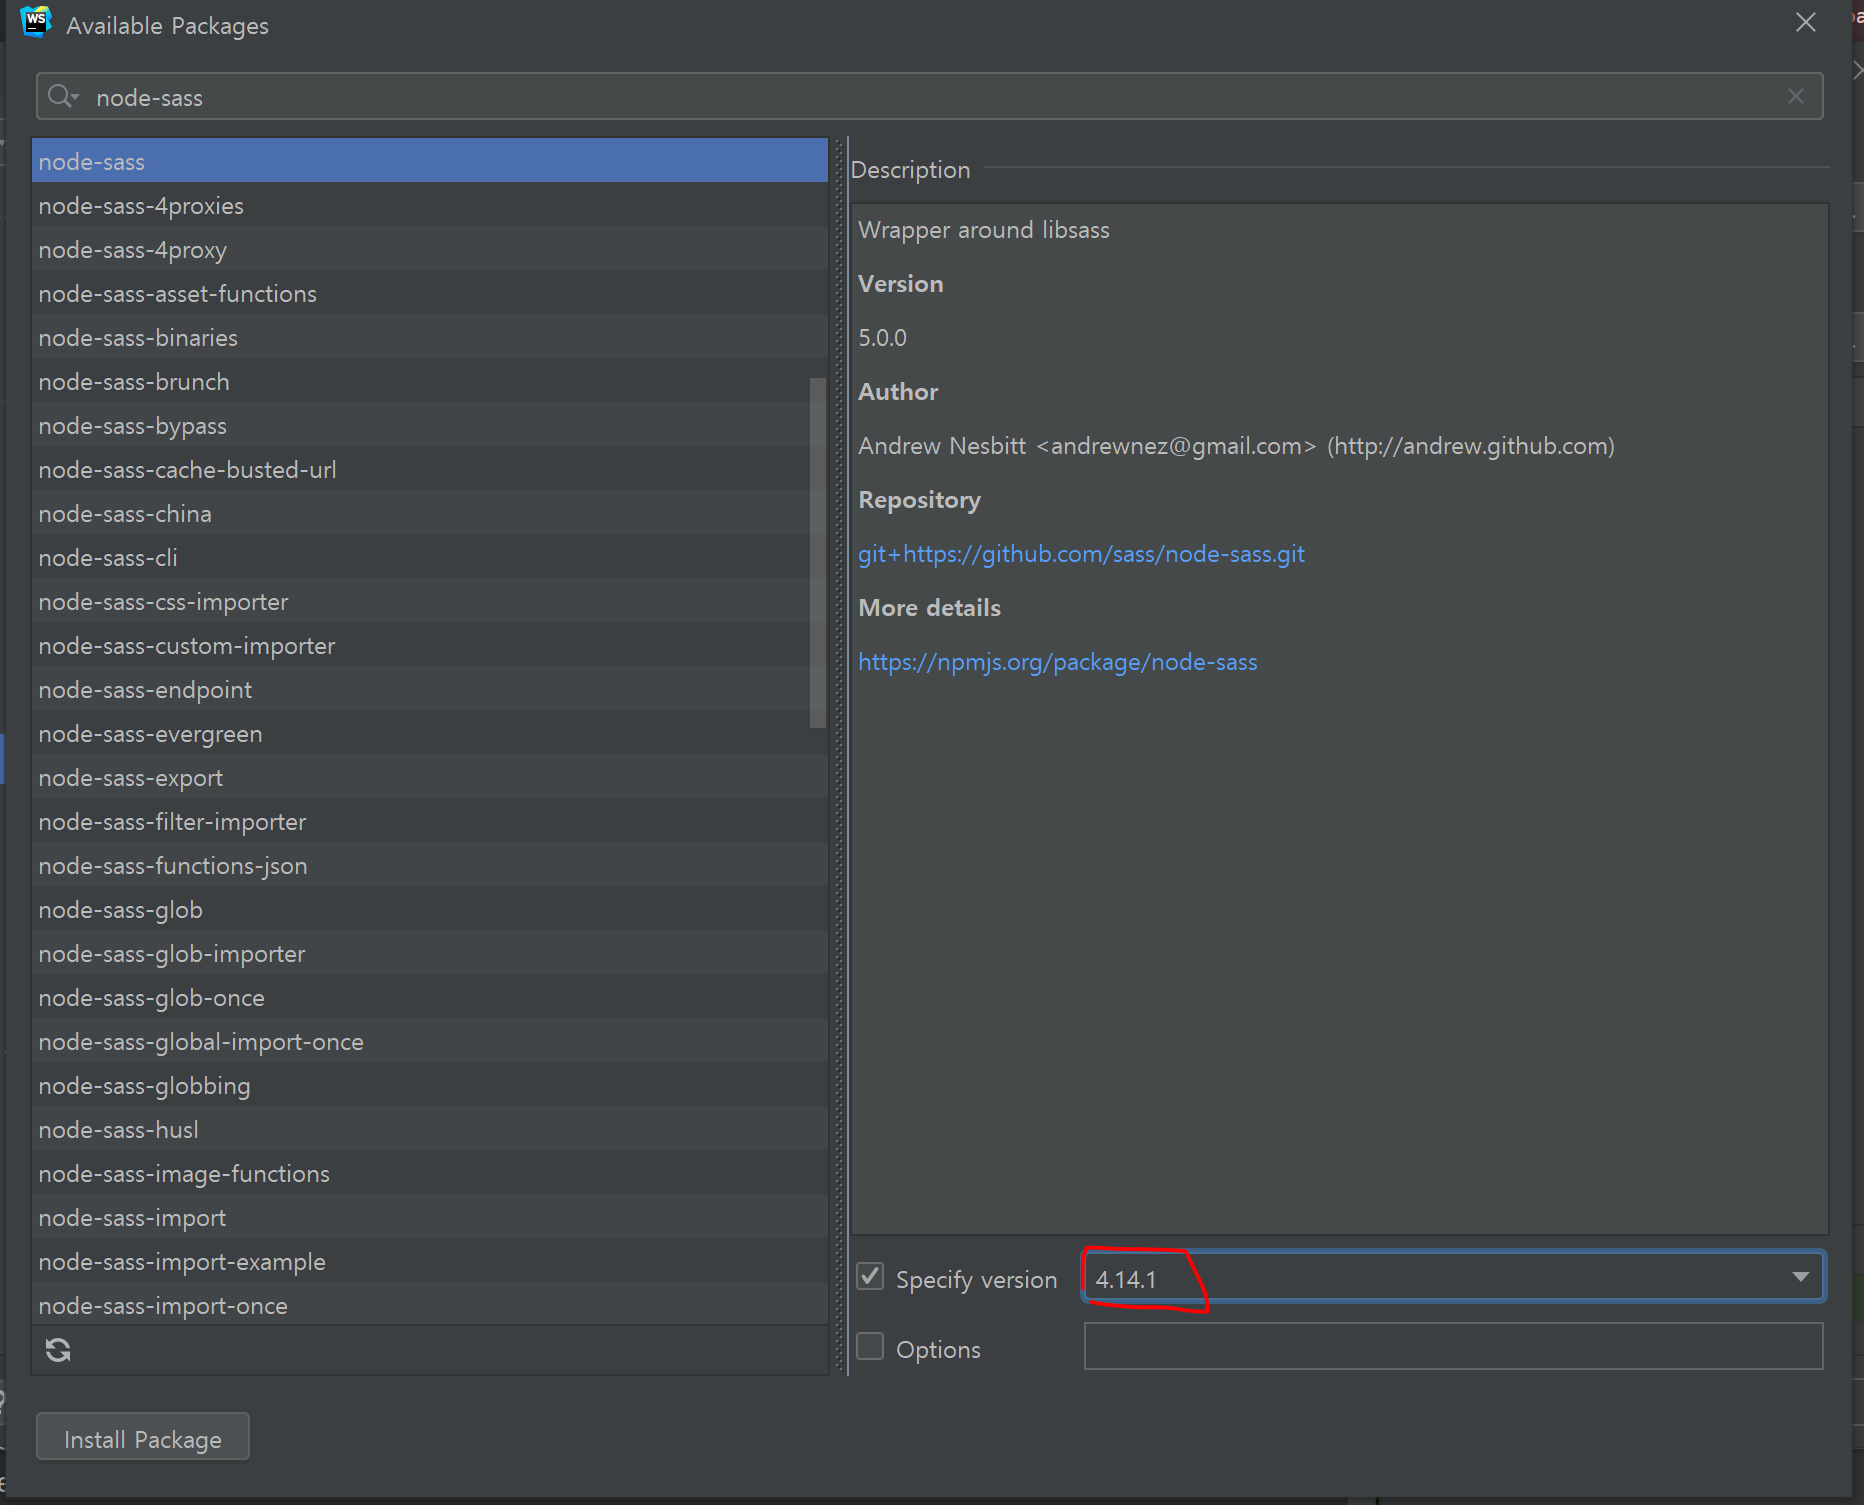
Task: Open the version dropdown arrow
Action: 1800,1277
